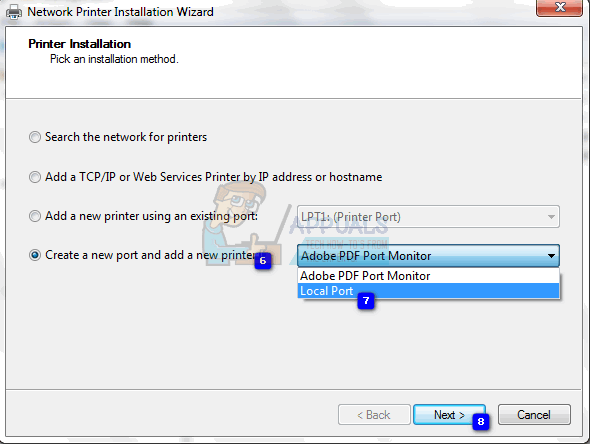This screenshot has width=590, height=444.
Task: Click the printer icon in title bar
Action: tap(14, 12)
